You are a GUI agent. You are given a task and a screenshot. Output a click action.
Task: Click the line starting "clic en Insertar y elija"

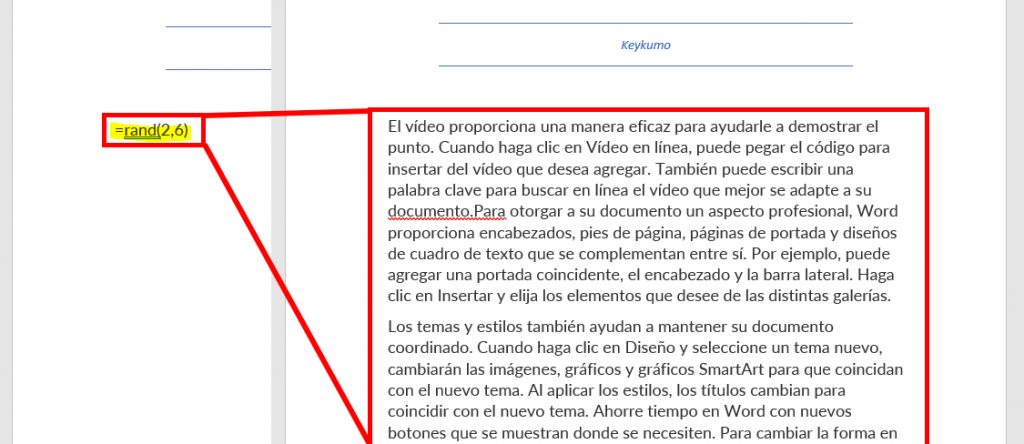[639, 296]
